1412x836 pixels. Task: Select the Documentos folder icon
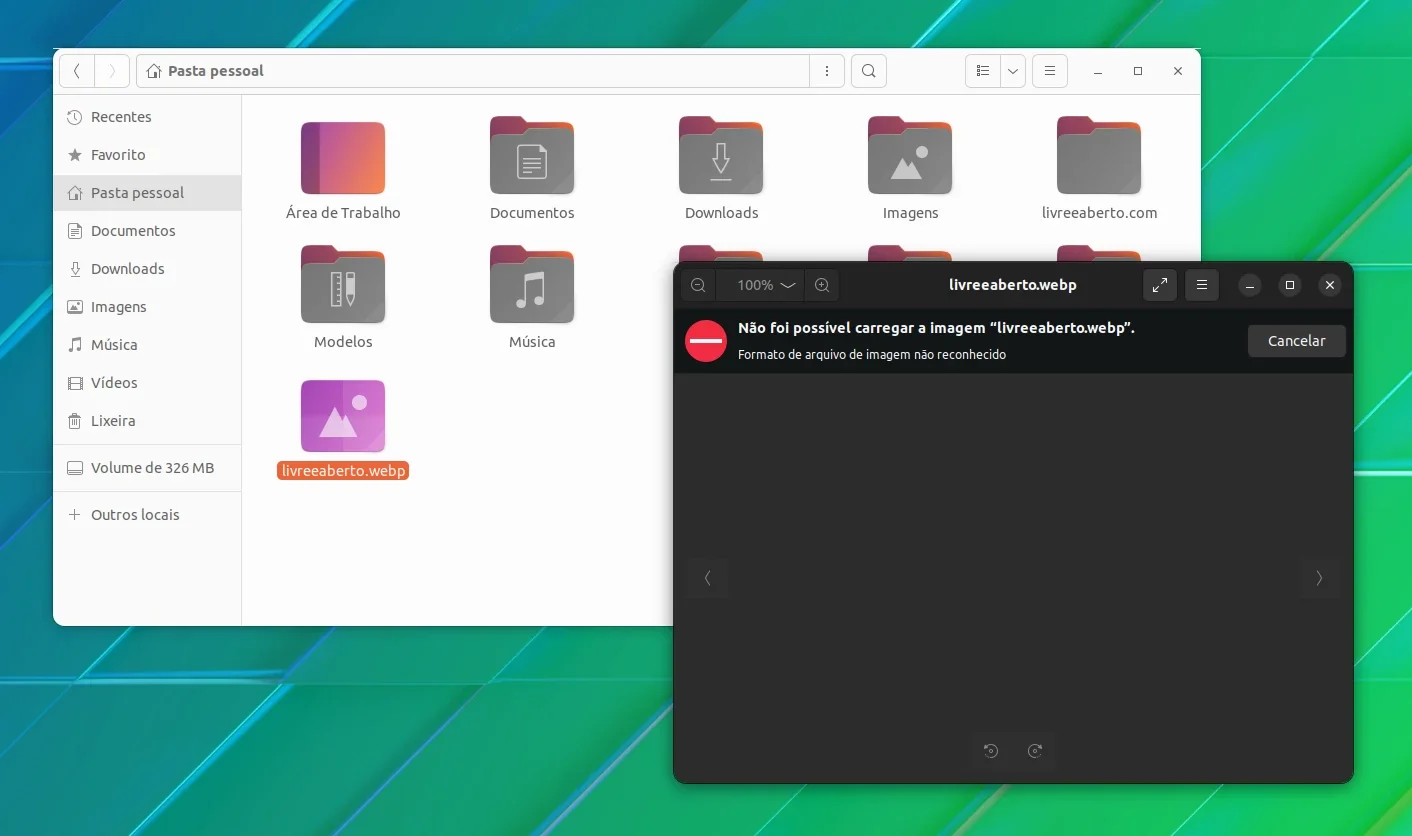[x=532, y=156]
